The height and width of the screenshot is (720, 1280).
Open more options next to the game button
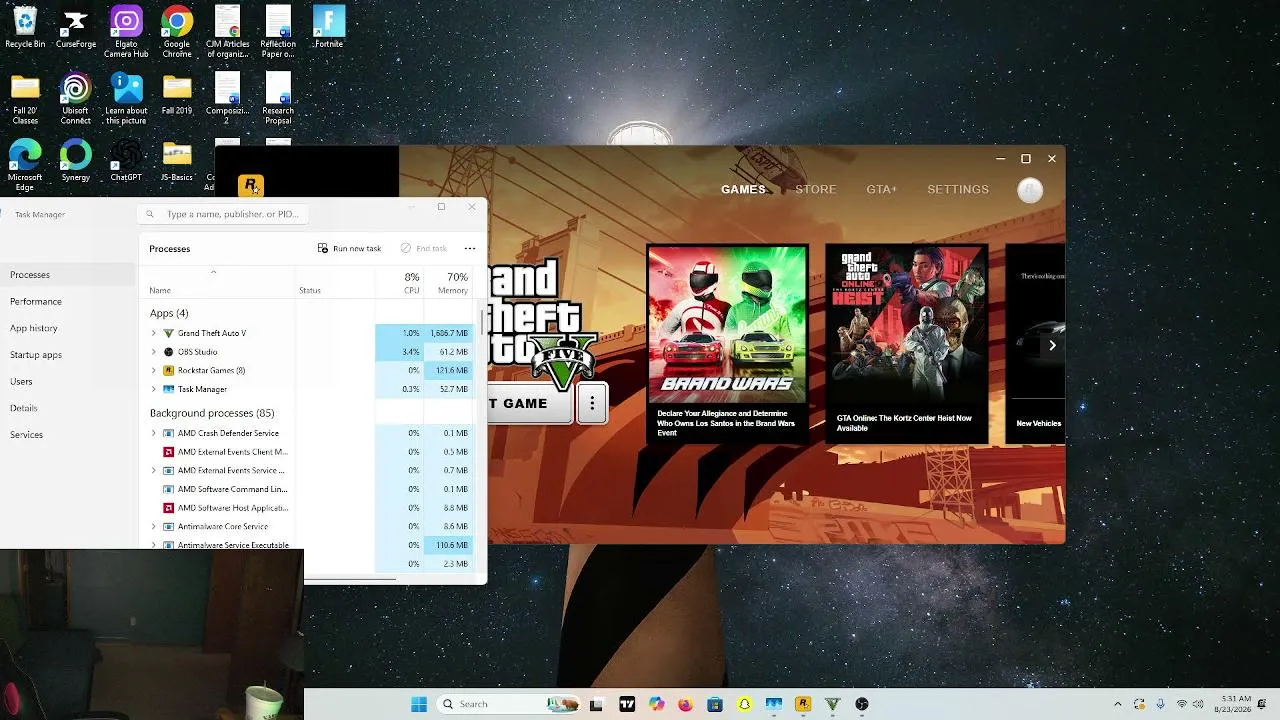pyautogui.click(x=592, y=403)
